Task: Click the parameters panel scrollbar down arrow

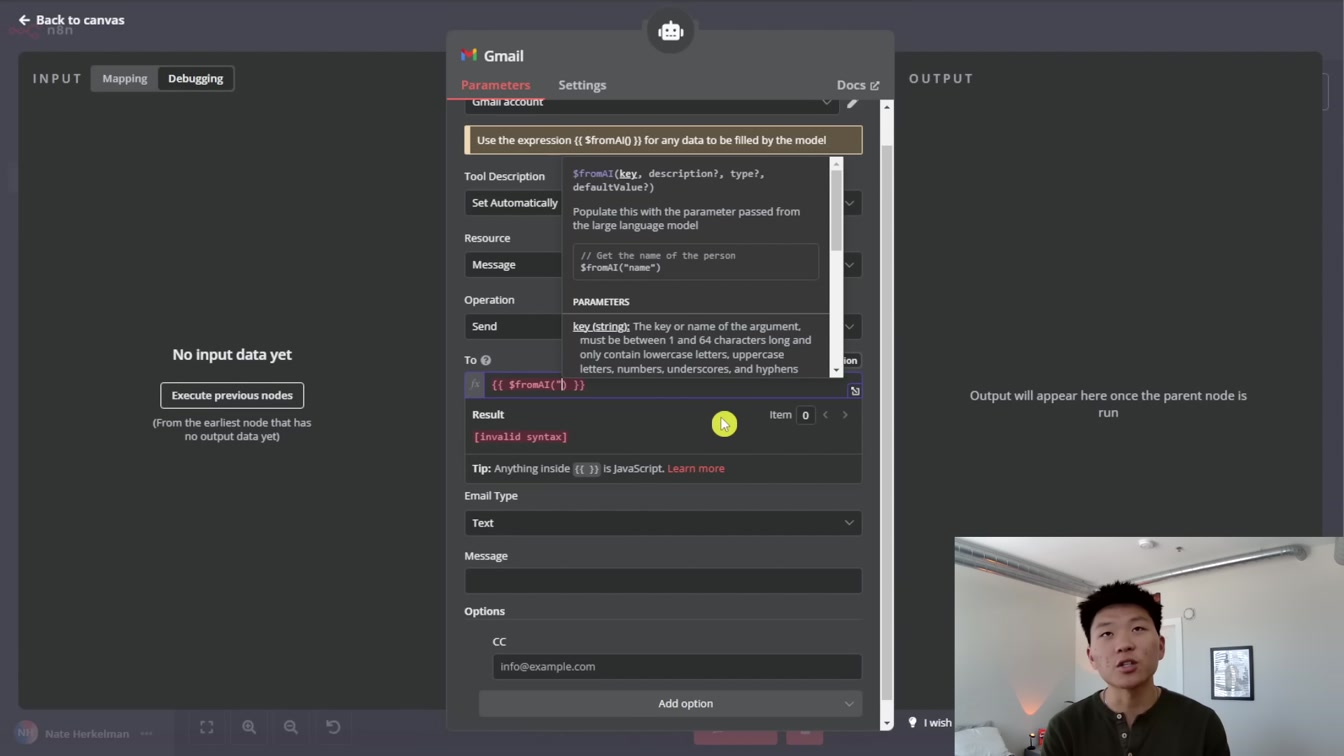Action: pyautogui.click(x=886, y=723)
